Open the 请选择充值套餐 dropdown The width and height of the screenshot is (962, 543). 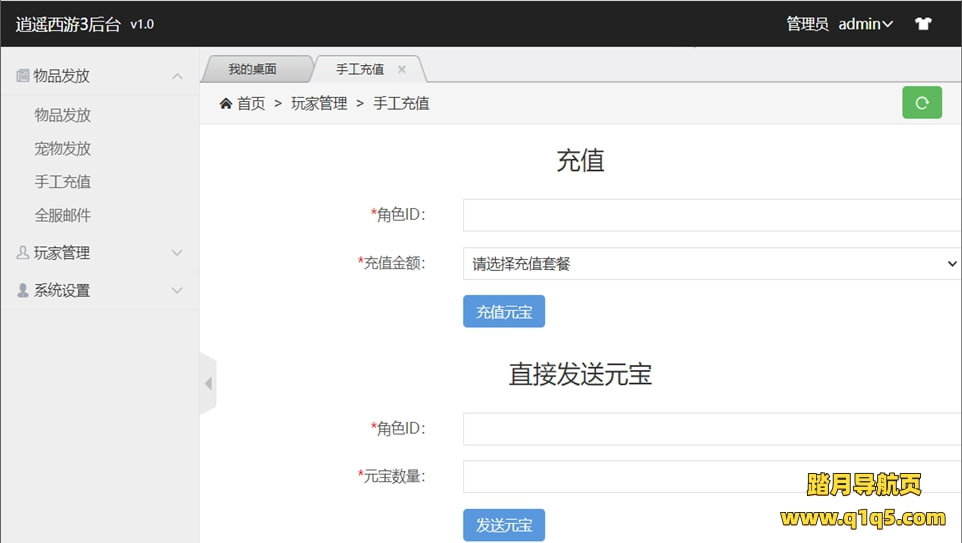pos(711,264)
